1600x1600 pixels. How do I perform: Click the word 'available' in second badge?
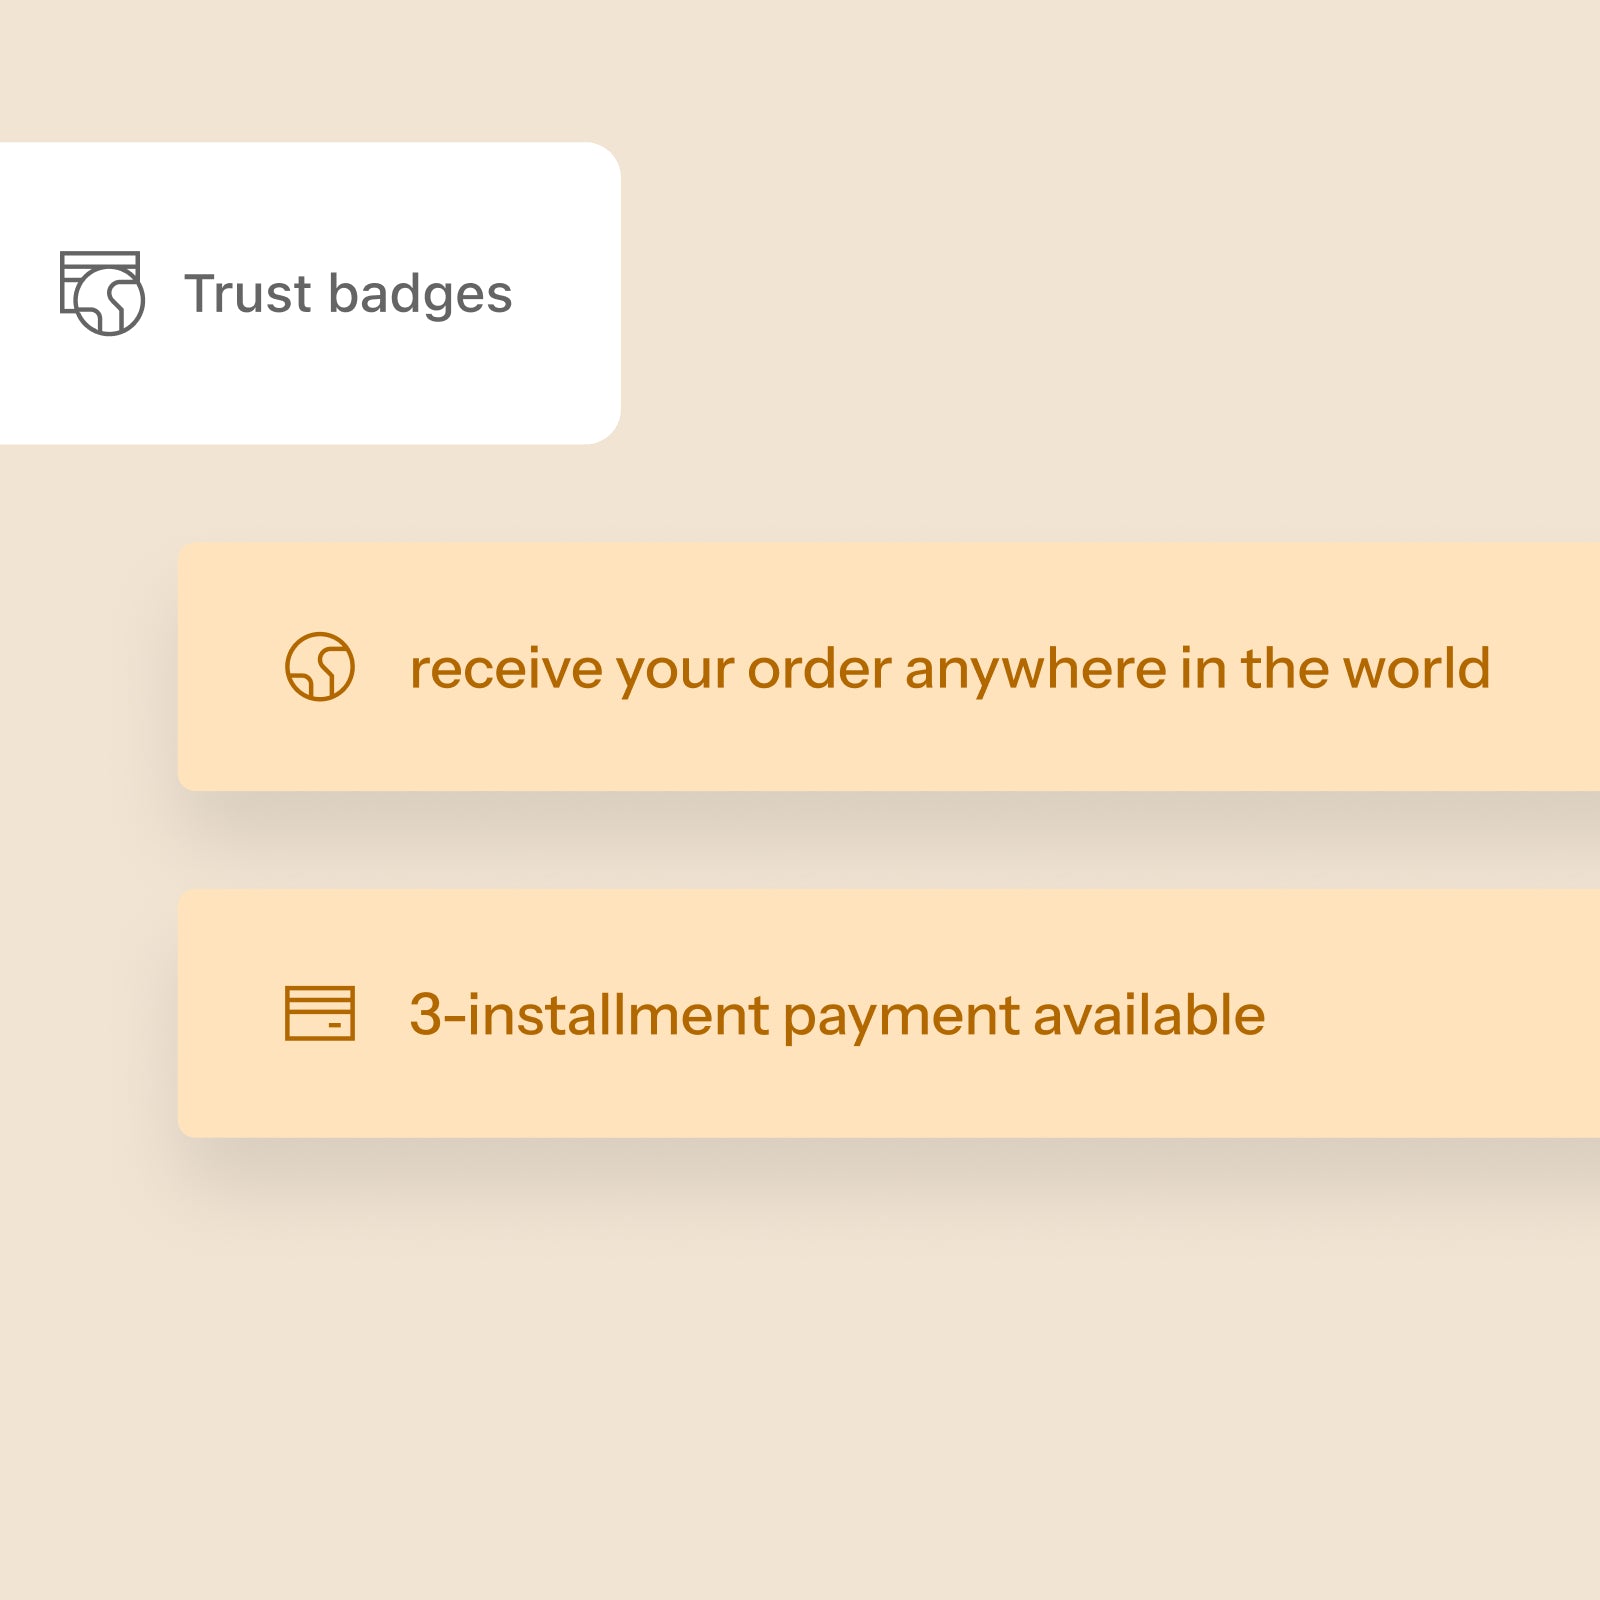click(1149, 1015)
